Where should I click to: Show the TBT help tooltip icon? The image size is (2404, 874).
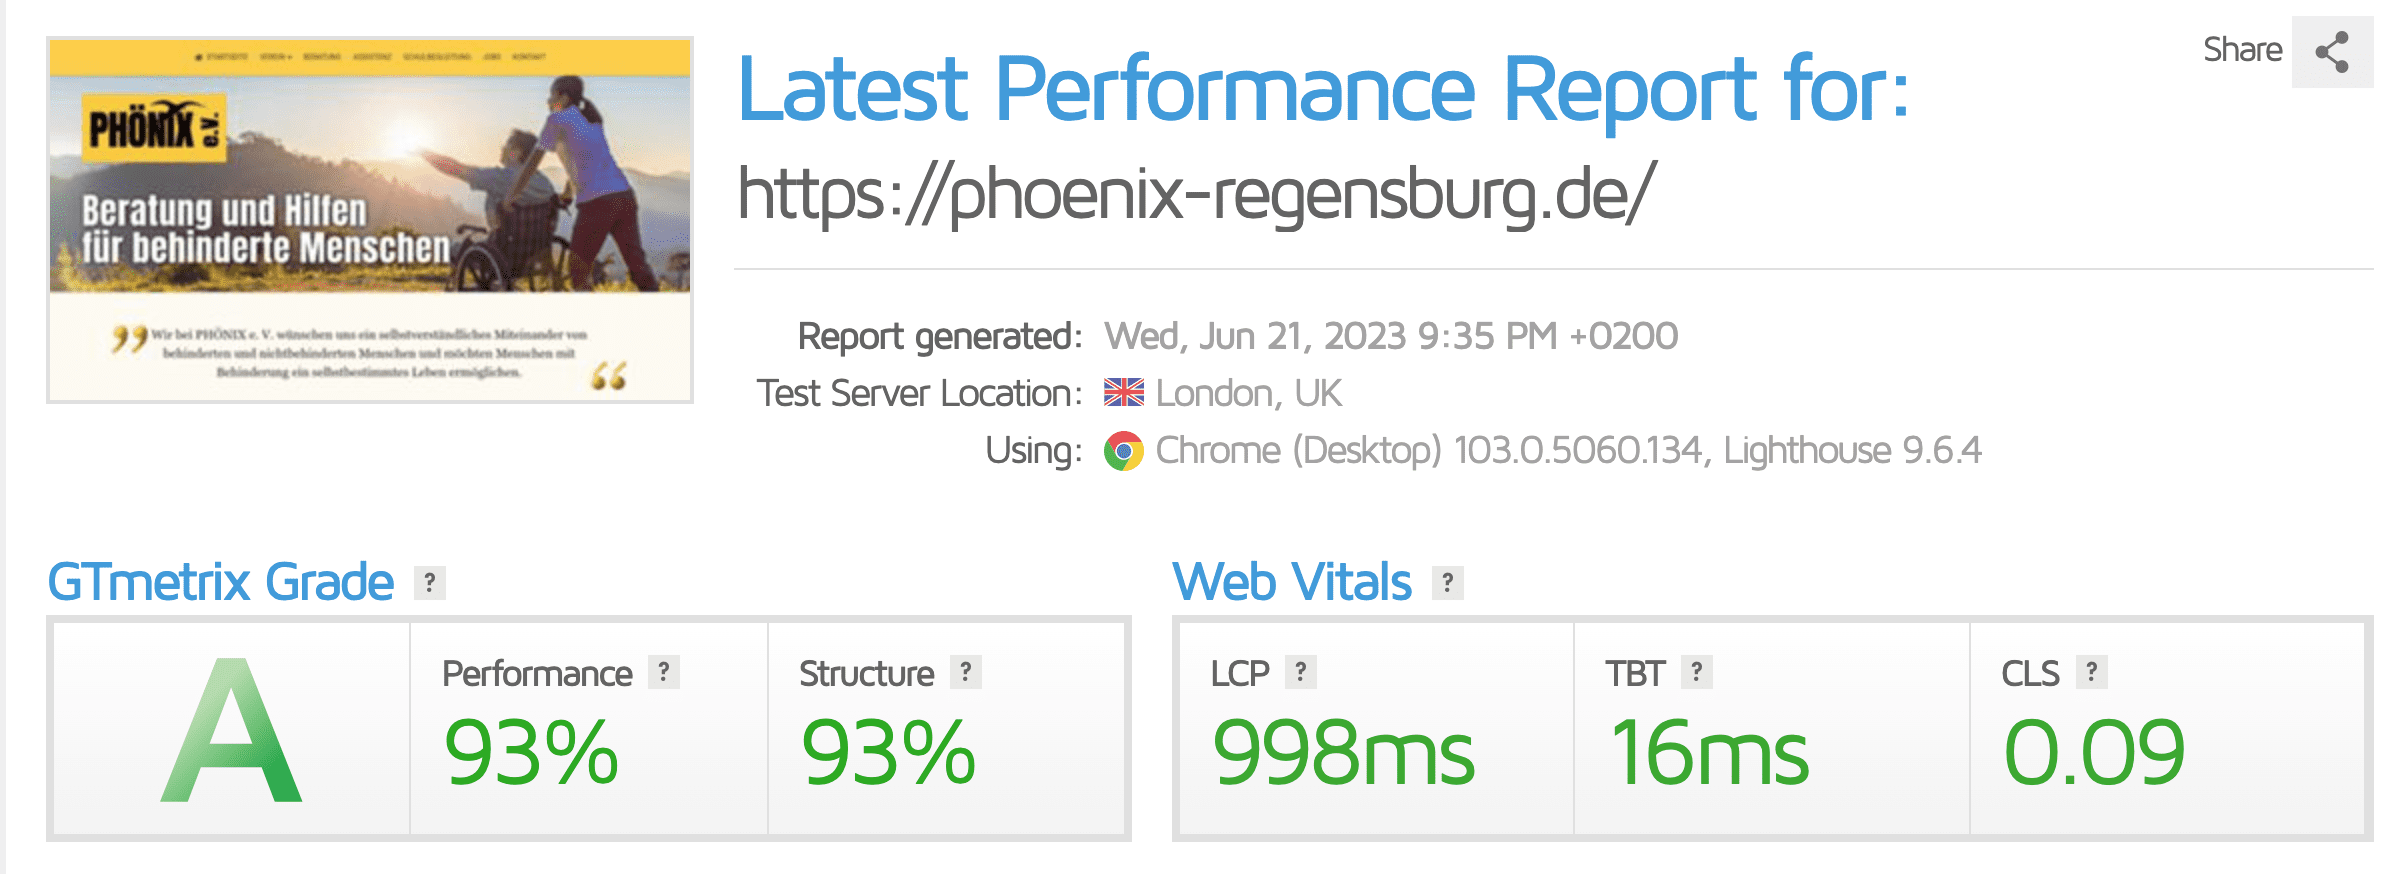click(x=1696, y=672)
